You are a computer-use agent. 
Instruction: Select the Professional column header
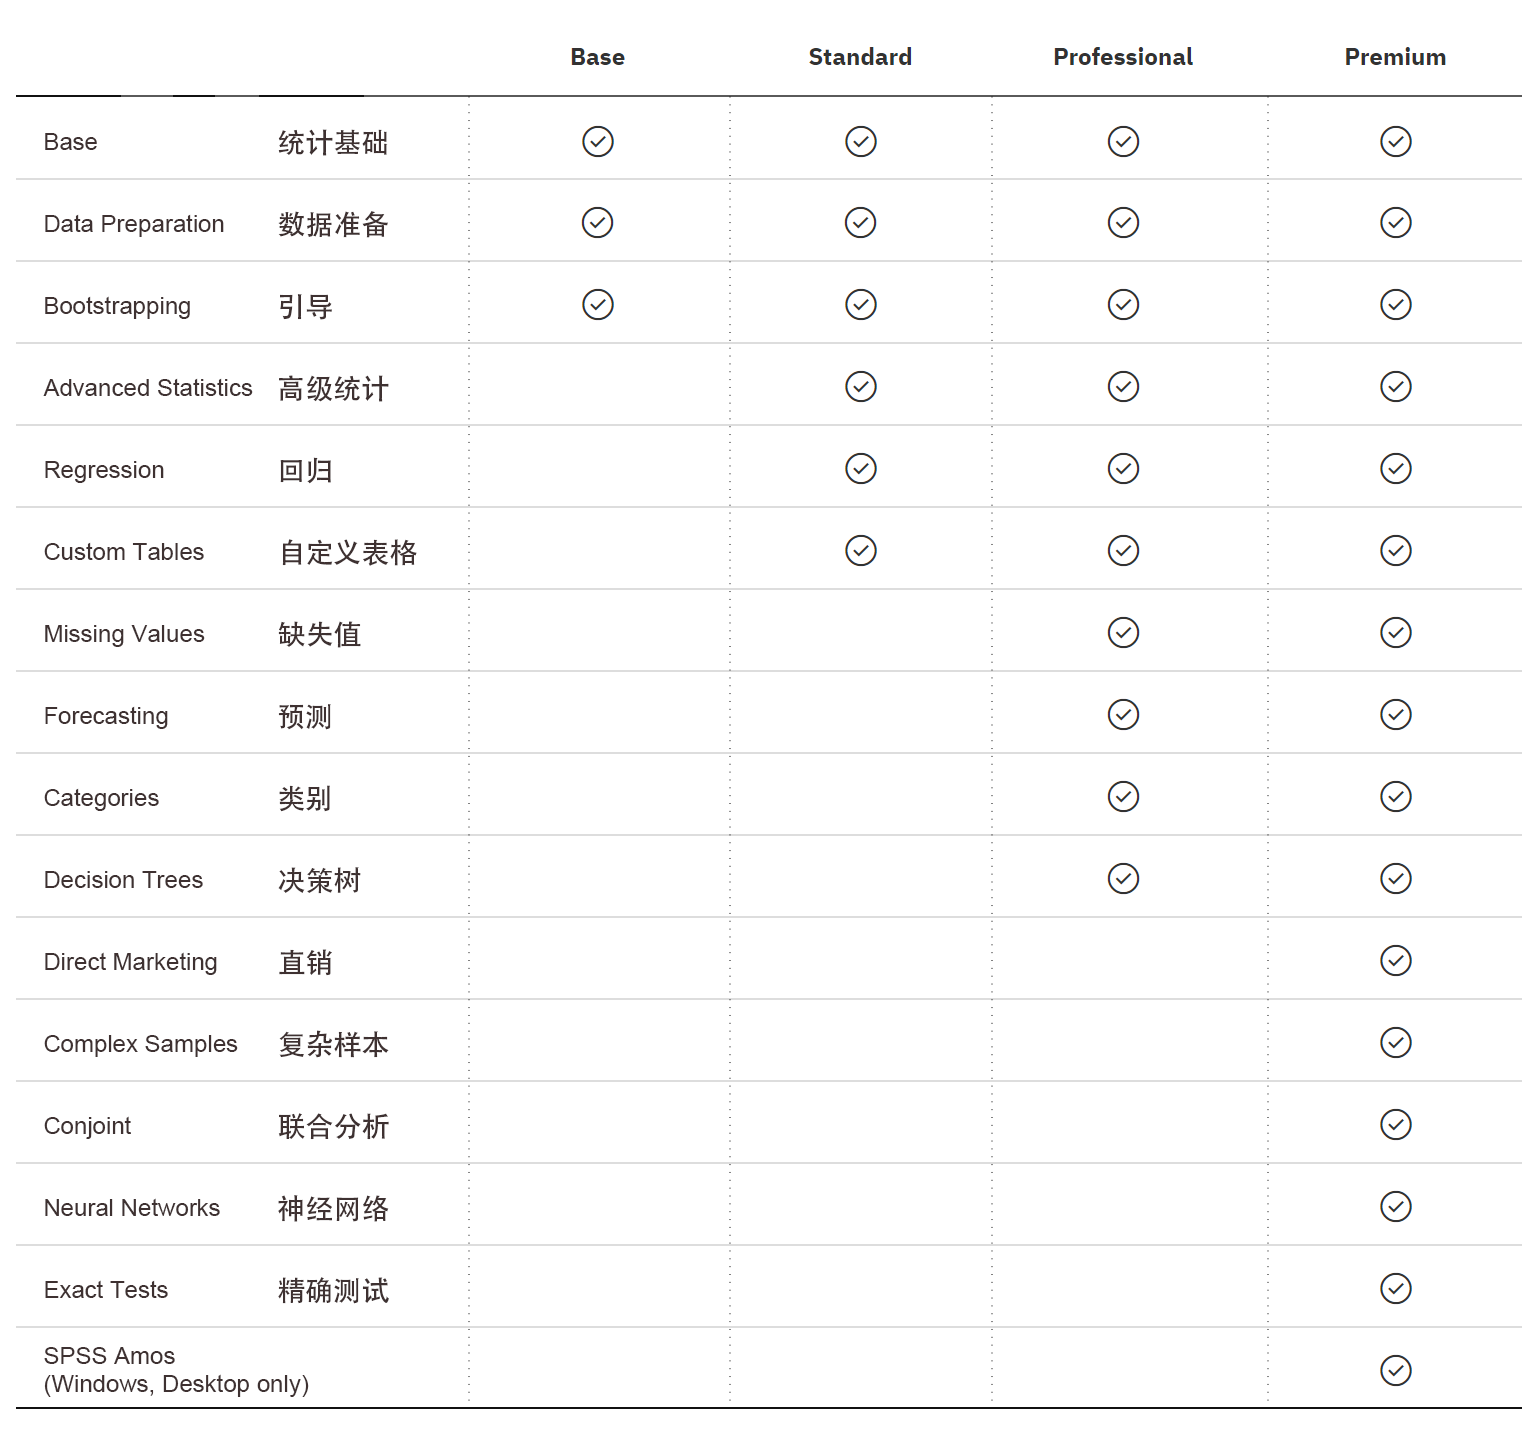click(1123, 57)
